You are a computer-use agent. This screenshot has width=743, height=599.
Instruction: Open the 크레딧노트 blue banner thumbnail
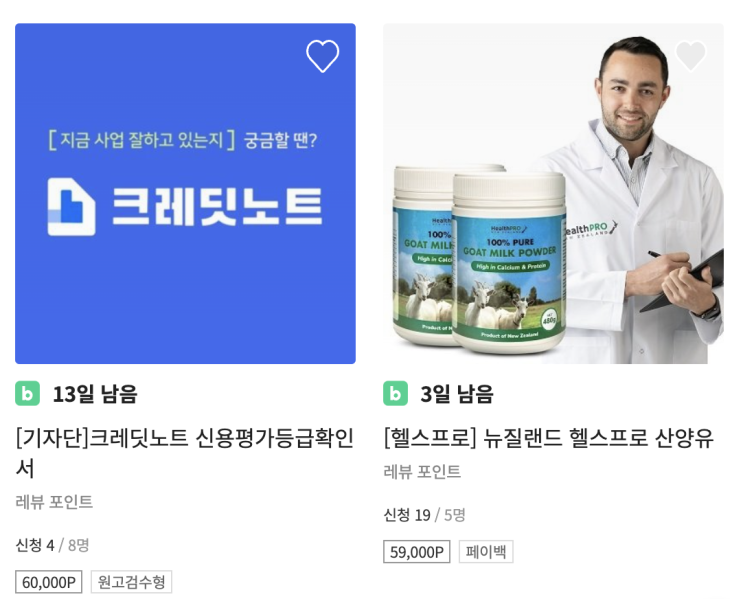(x=185, y=193)
